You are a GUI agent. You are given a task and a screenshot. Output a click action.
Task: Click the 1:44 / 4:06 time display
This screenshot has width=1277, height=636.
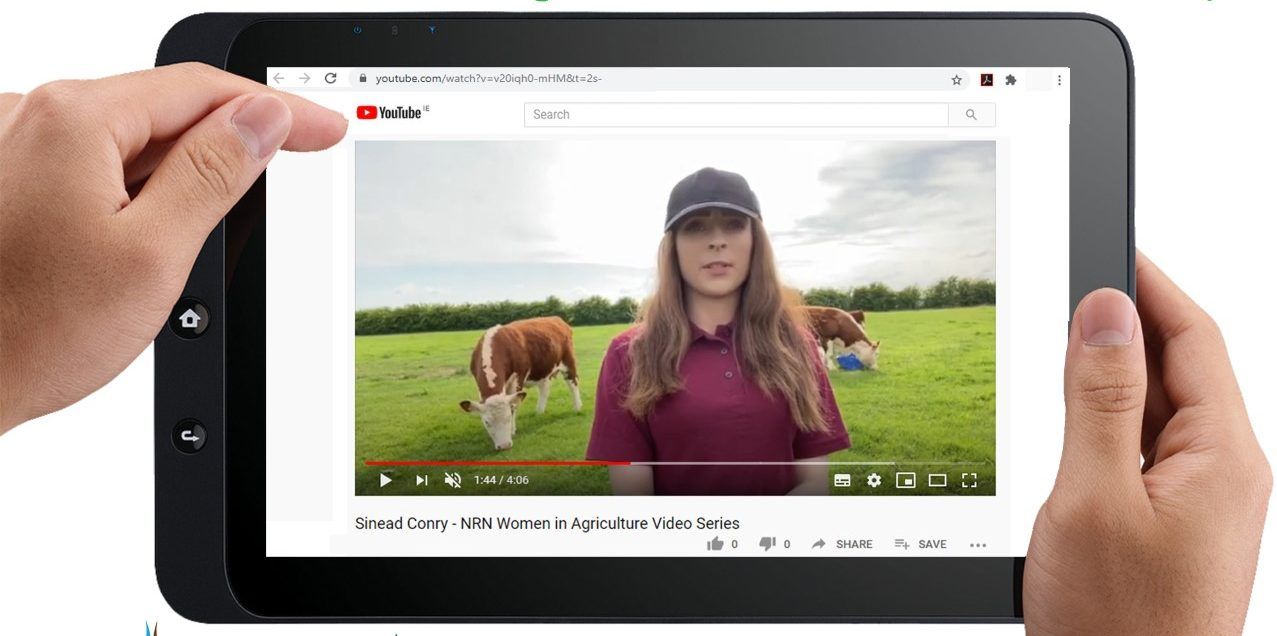click(x=501, y=480)
